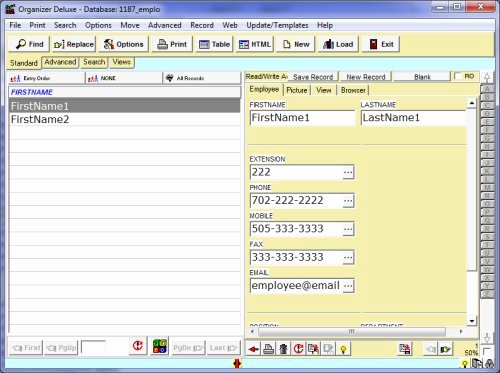The width and height of the screenshot is (500, 373).
Task: Click the ellipsis button next to FAX
Action: point(348,258)
